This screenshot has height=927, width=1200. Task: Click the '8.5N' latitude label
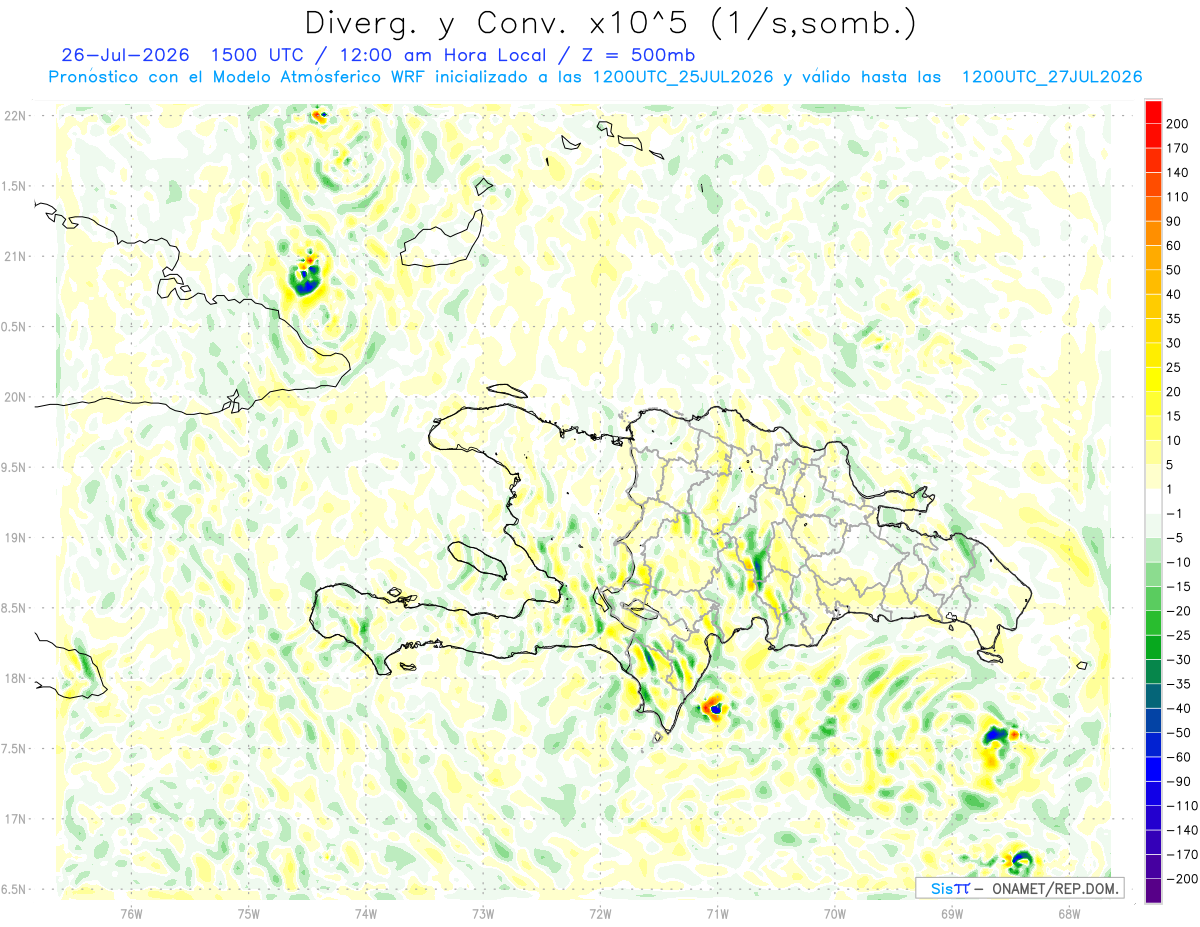tap(15, 608)
